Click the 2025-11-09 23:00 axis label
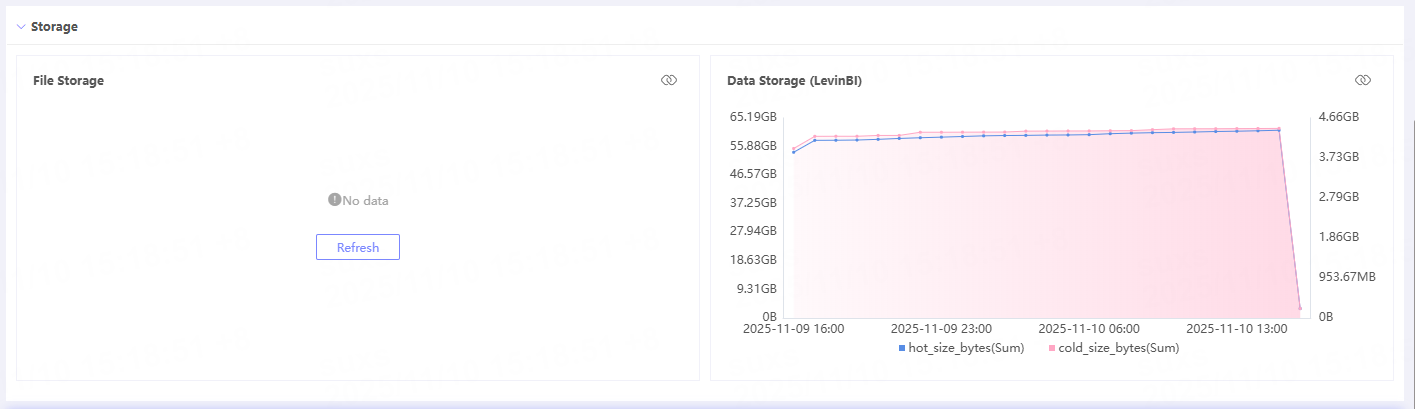This screenshot has height=409, width=1415. [940, 328]
